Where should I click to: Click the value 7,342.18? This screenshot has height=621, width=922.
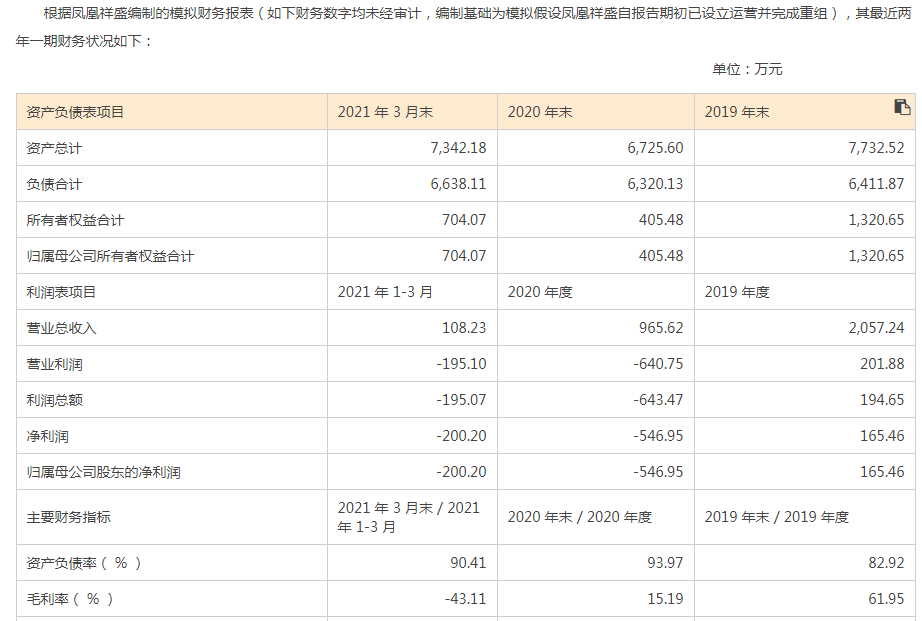click(x=459, y=148)
